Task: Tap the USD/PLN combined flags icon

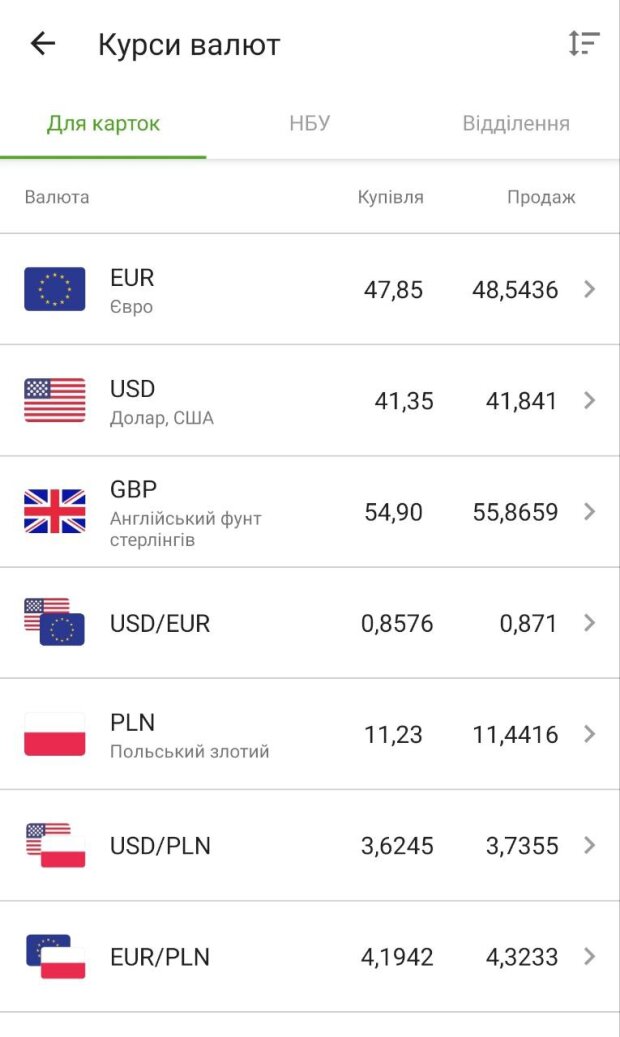Action: coord(55,845)
